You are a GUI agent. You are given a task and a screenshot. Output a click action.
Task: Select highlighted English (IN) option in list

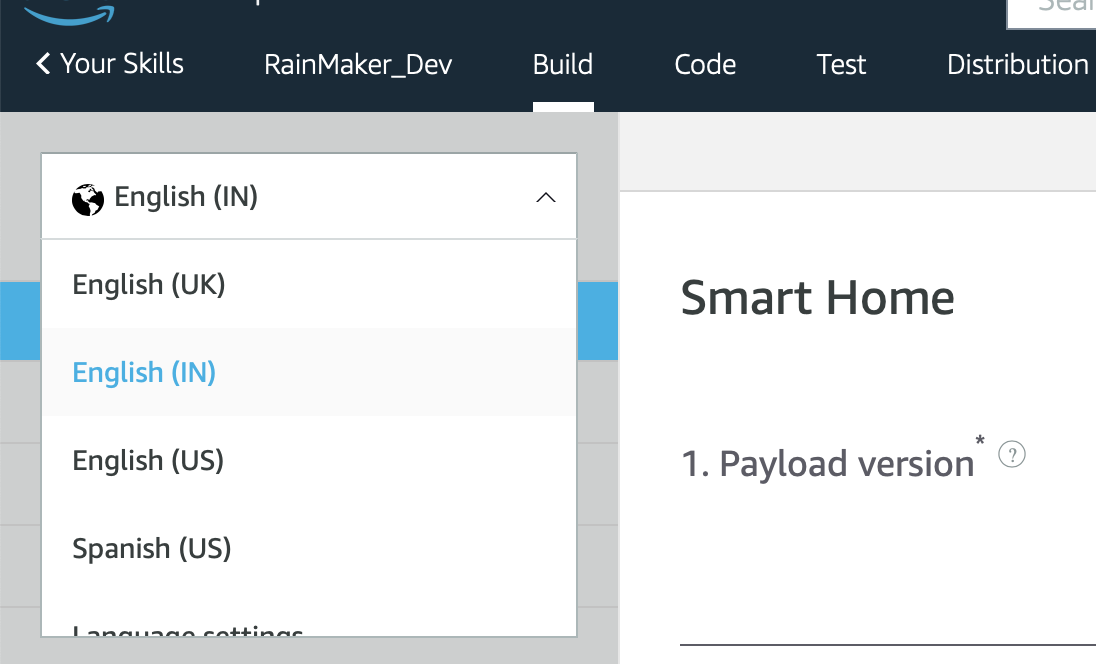[x=309, y=373]
